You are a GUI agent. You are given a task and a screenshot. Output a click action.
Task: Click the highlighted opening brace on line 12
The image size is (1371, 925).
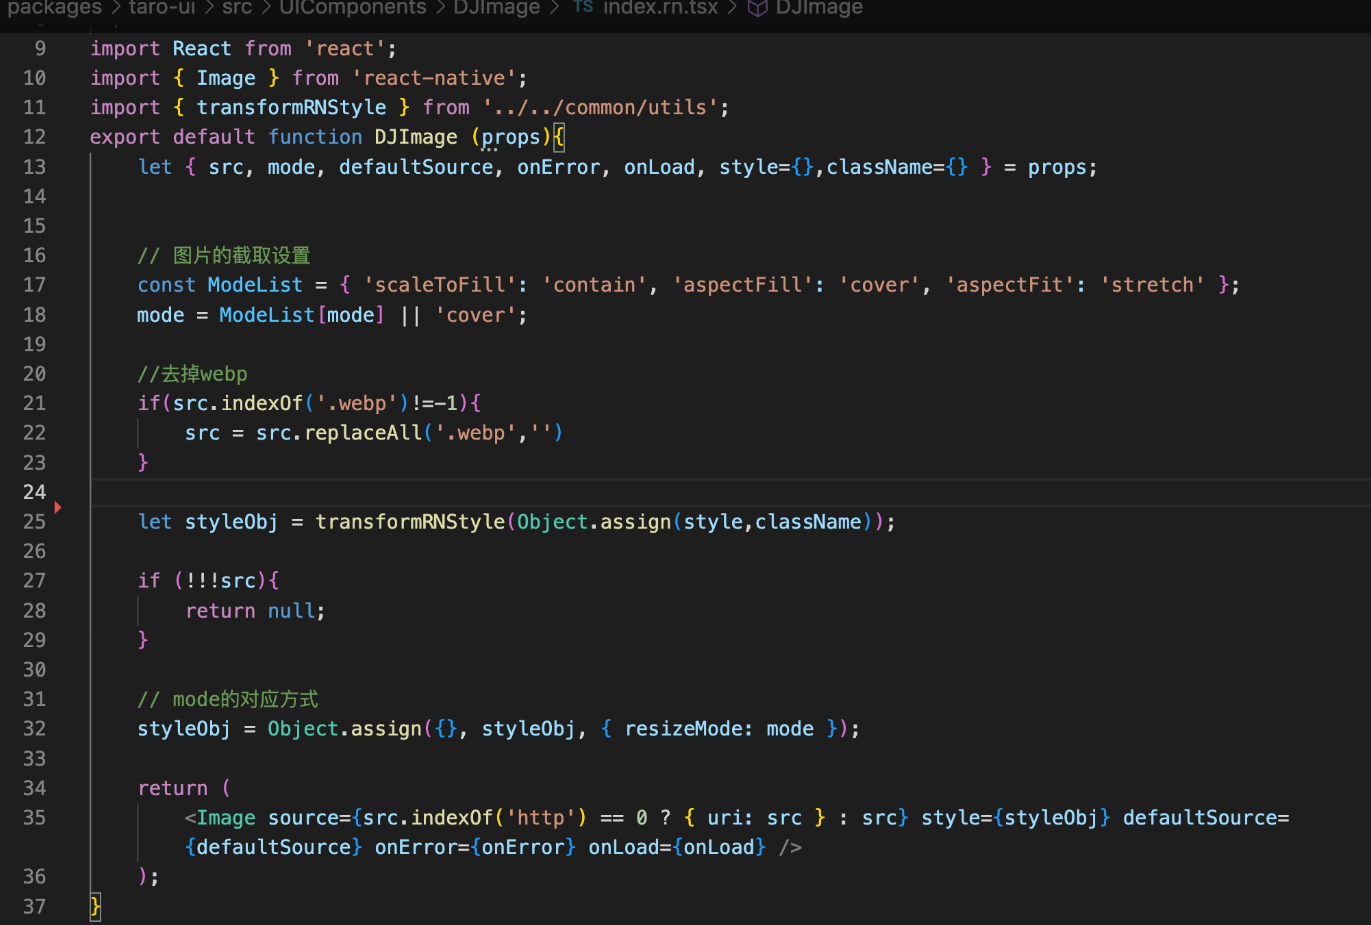[559, 137]
